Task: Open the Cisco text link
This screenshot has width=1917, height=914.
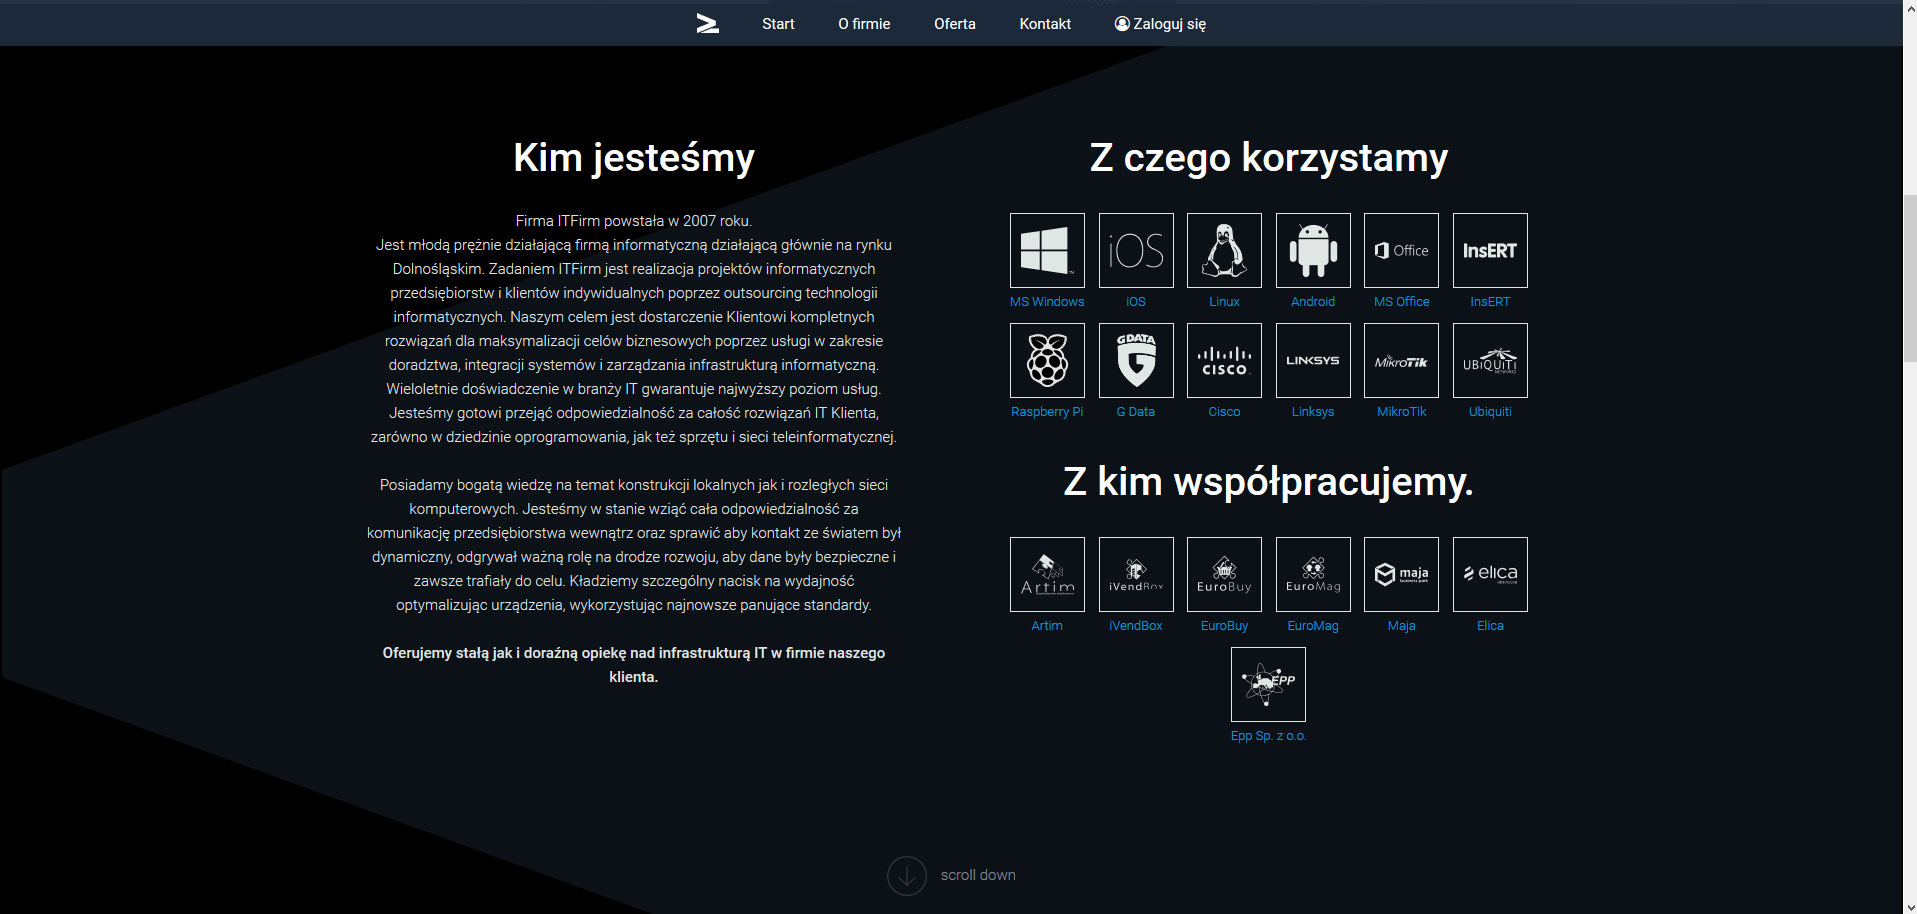Action: click(x=1224, y=411)
